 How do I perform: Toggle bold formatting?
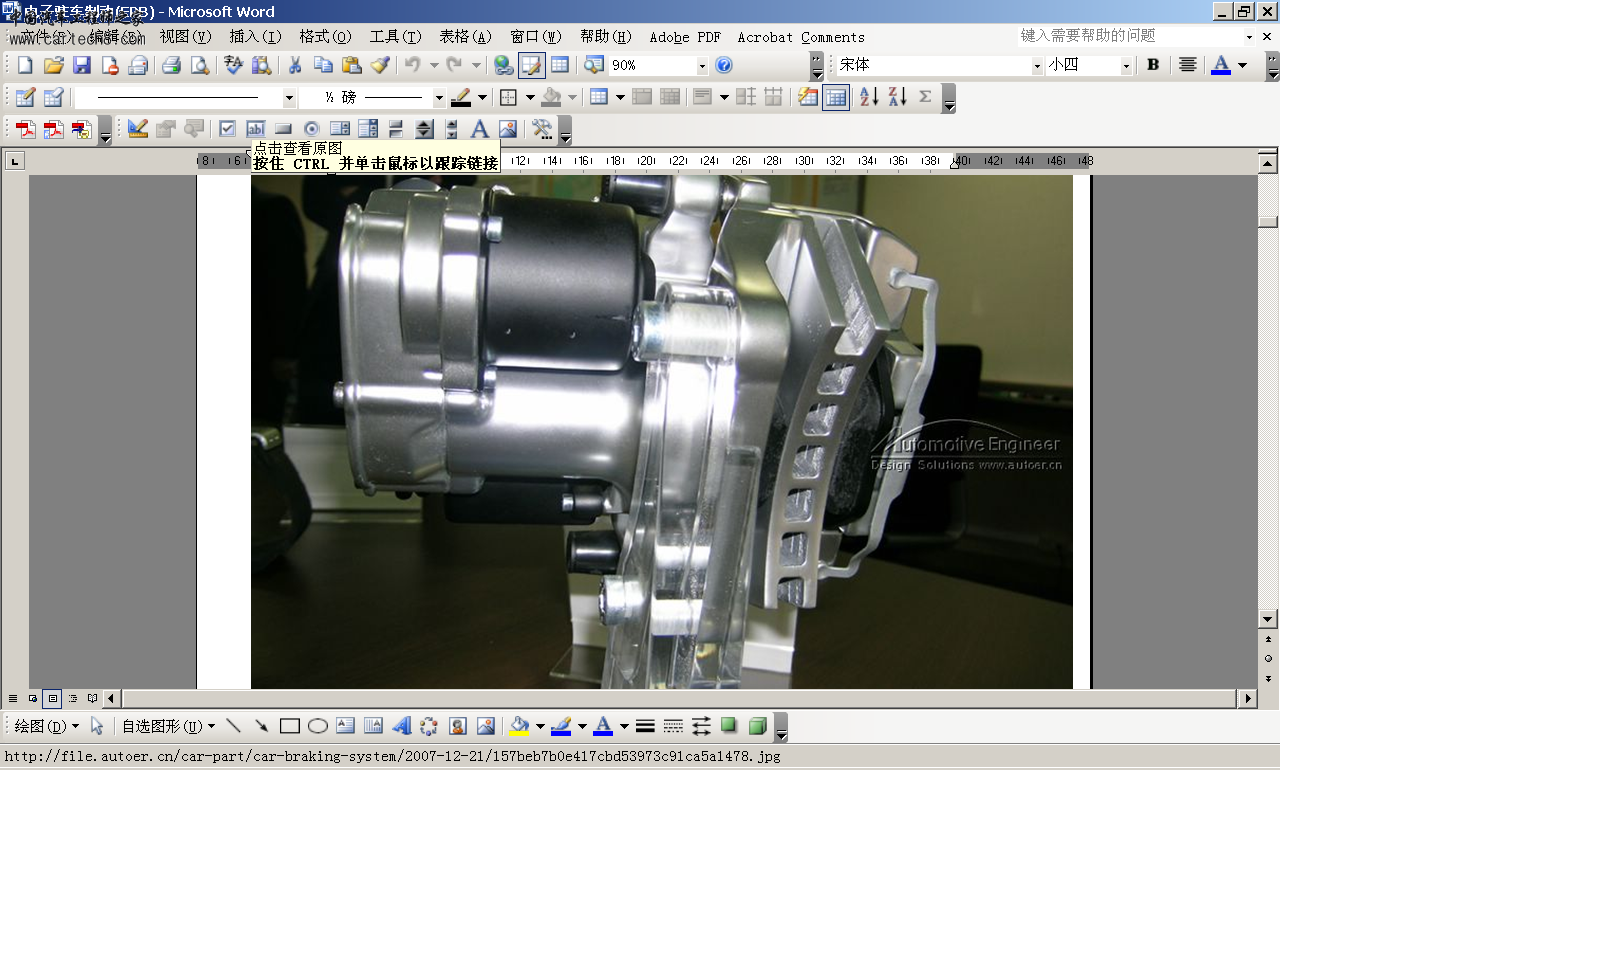pyautogui.click(x=1153, y=65)
